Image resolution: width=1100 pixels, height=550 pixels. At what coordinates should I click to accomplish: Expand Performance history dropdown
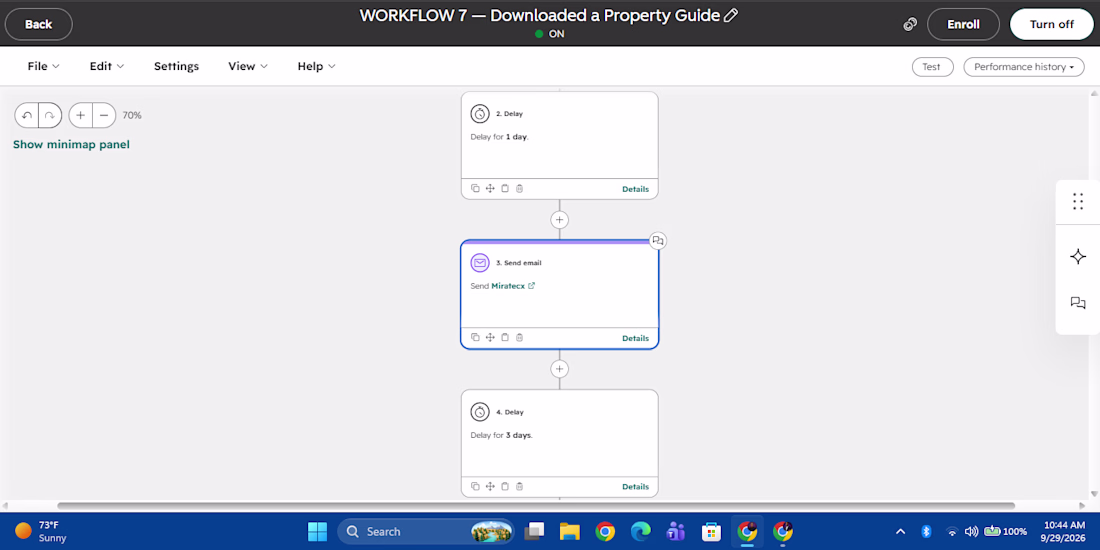(x=1024, y=67)
